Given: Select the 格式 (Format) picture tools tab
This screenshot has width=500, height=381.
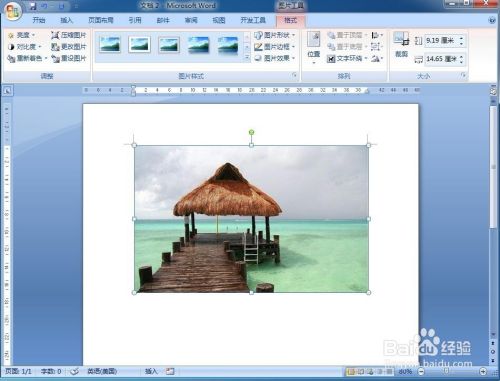Looking at the screenshot, I should [x=290, y=20].
